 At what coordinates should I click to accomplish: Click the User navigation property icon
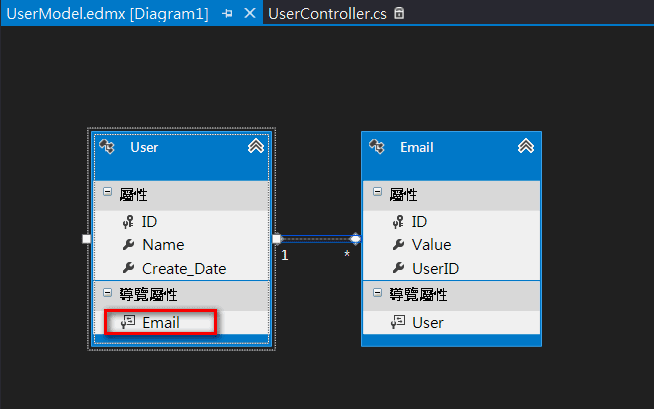click(x=397, y=323)
